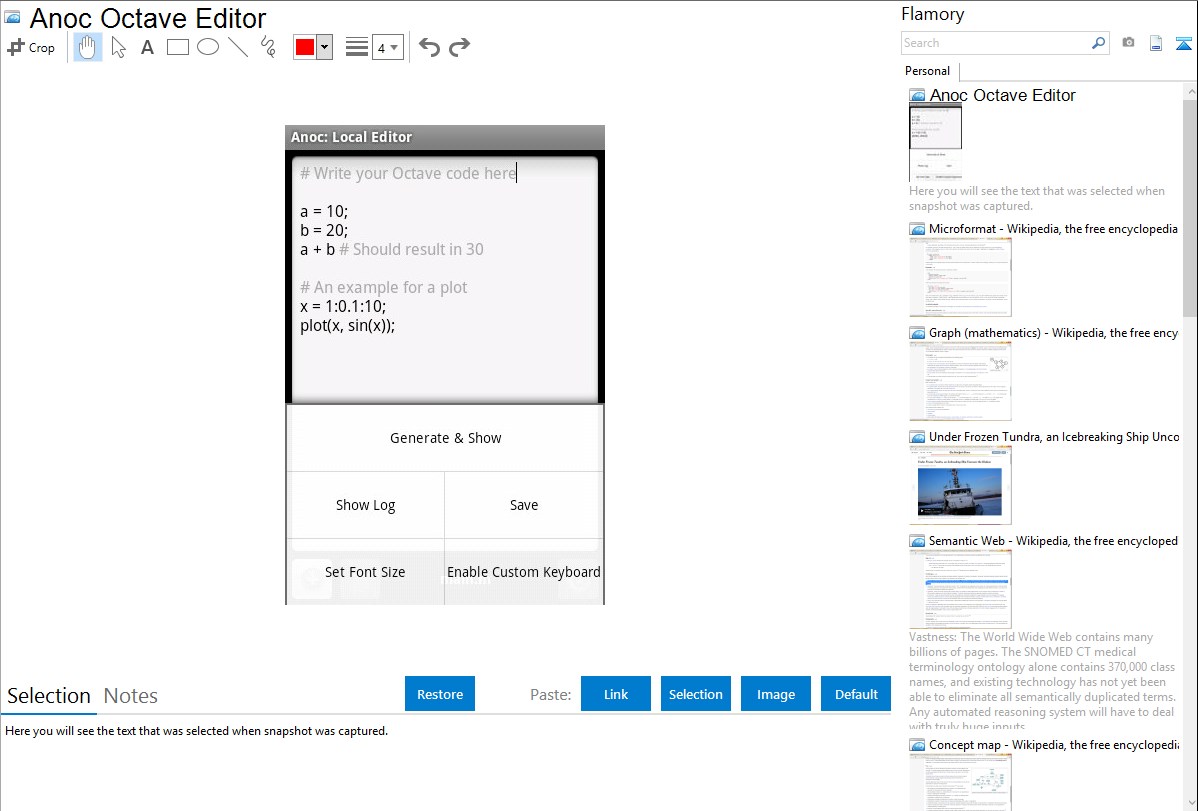Pick the rectangle shape tool
Screen dimensions: 1198x811
click(177, 47)
